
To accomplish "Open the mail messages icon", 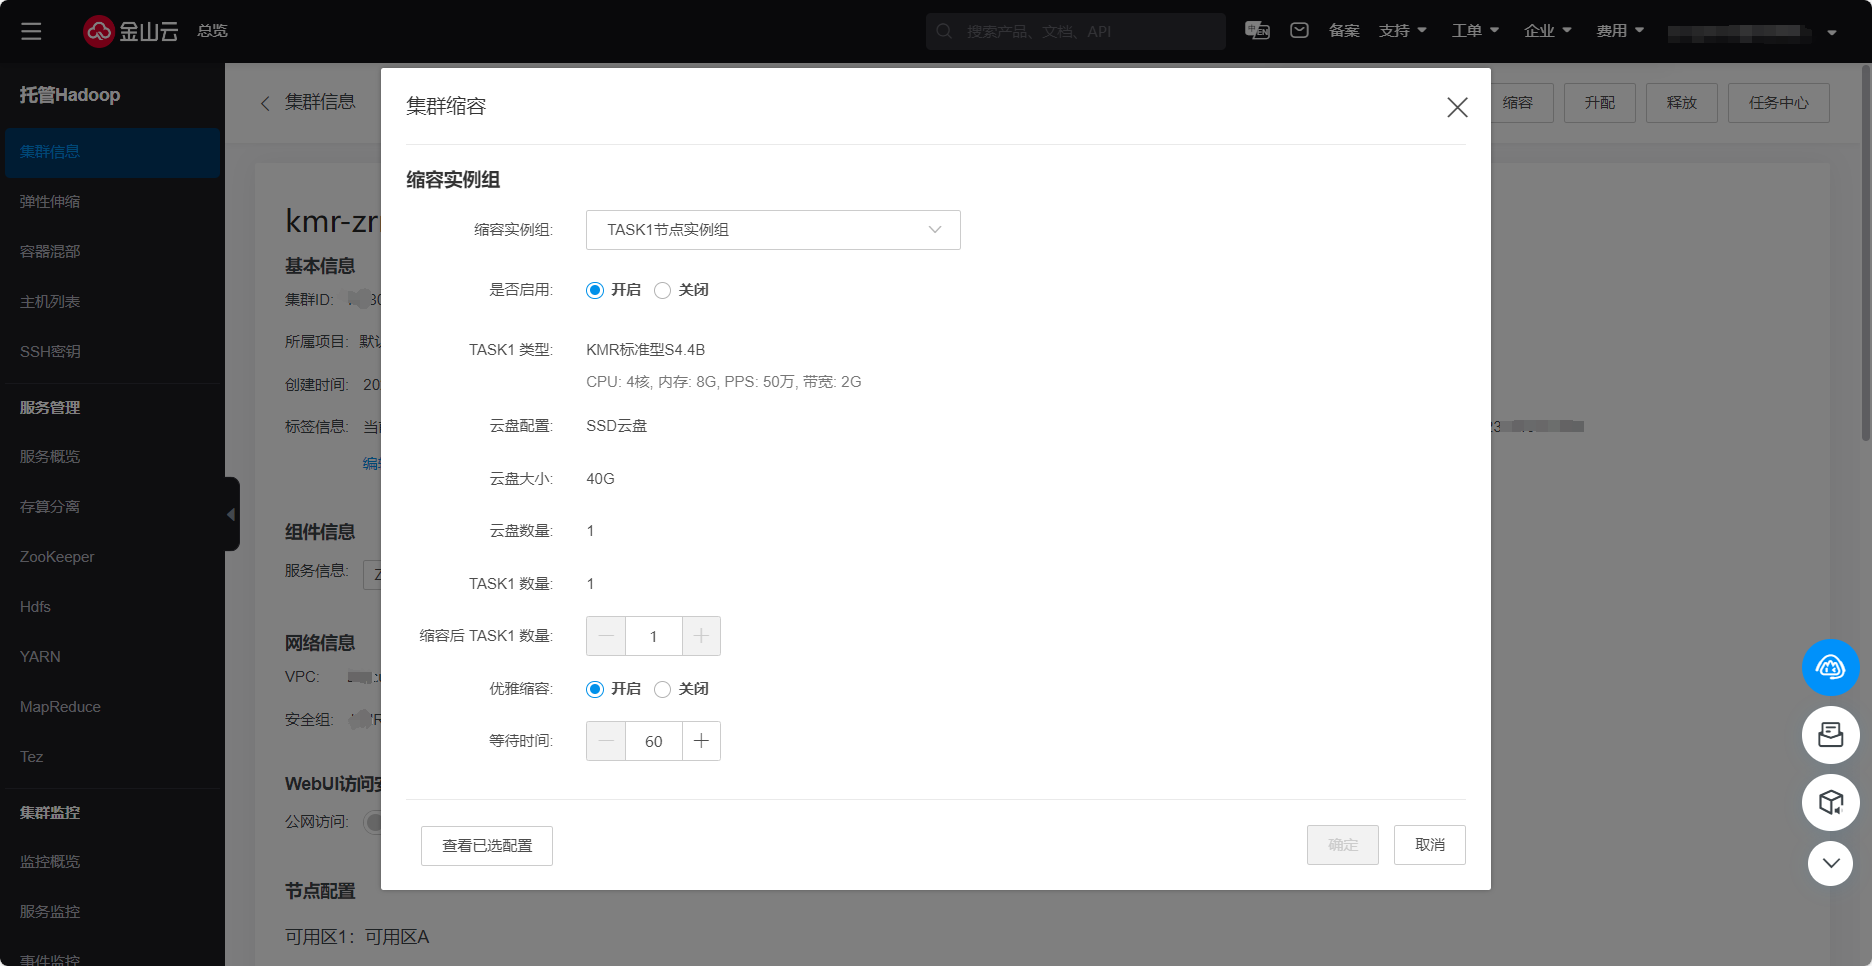I will (x=1299, y=31).
